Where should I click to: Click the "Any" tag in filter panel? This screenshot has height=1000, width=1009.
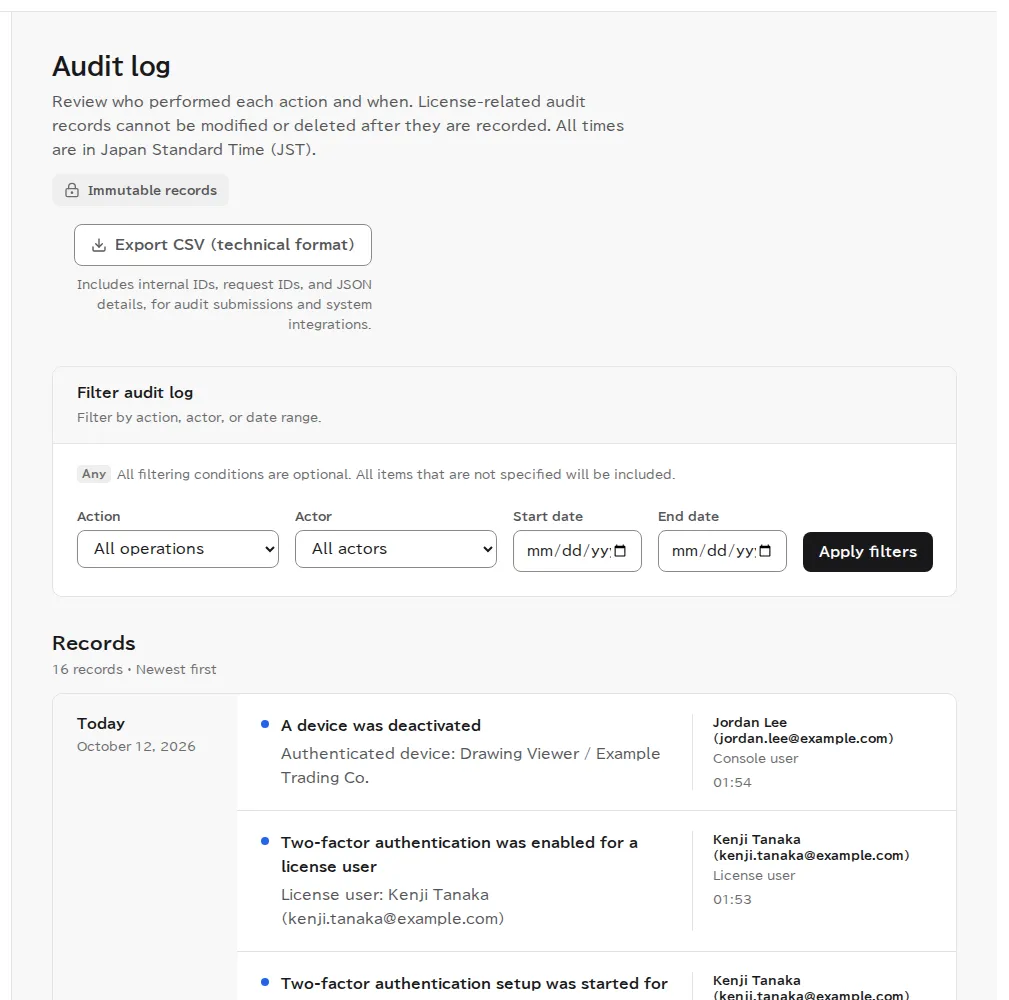point(94,474)
